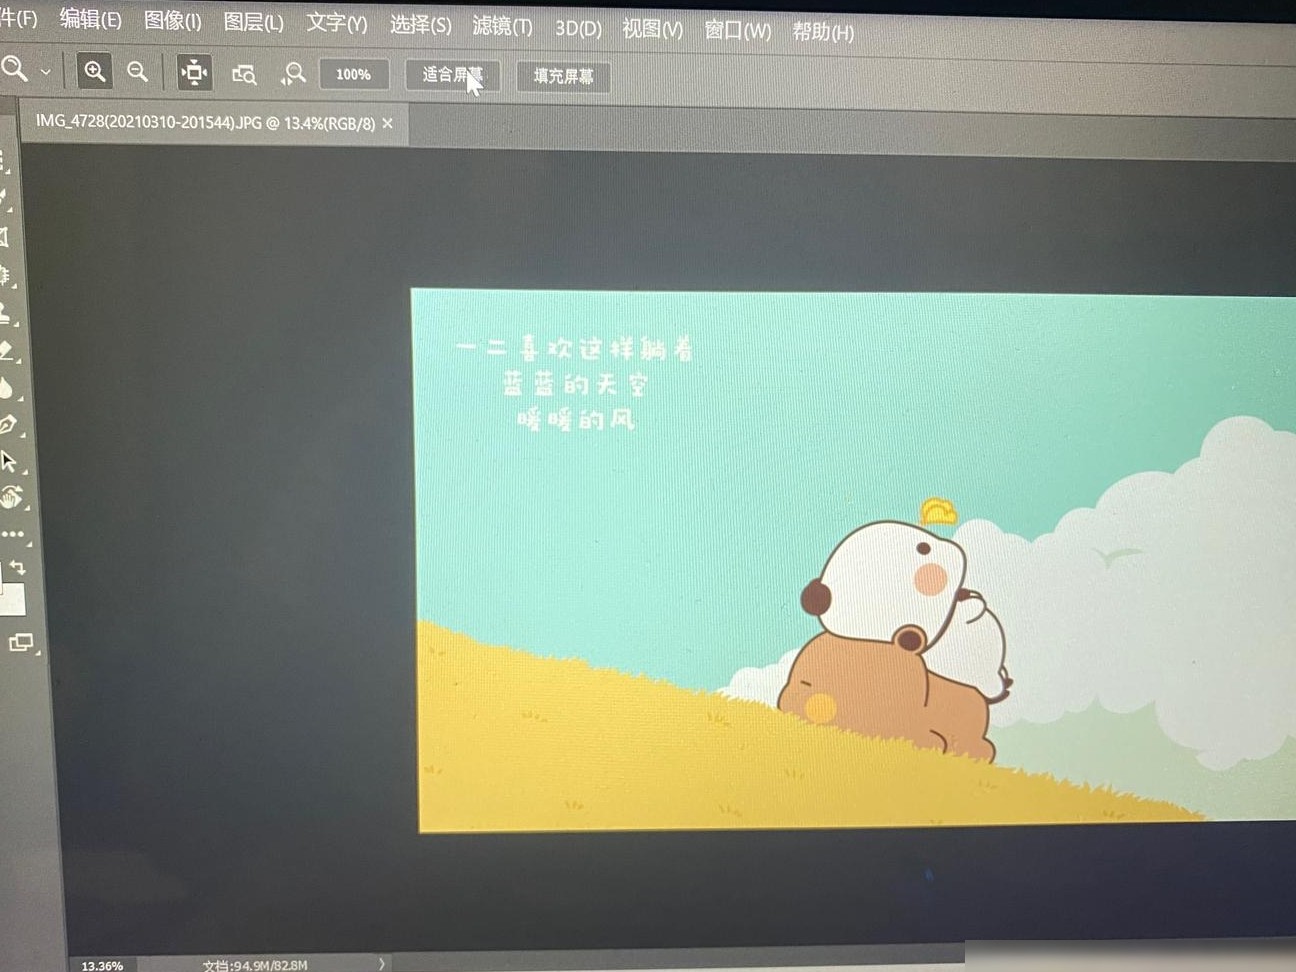Viewport: 1296px width, 972px height.
Task: Select the Eraser tool
Action: (7, 351)
